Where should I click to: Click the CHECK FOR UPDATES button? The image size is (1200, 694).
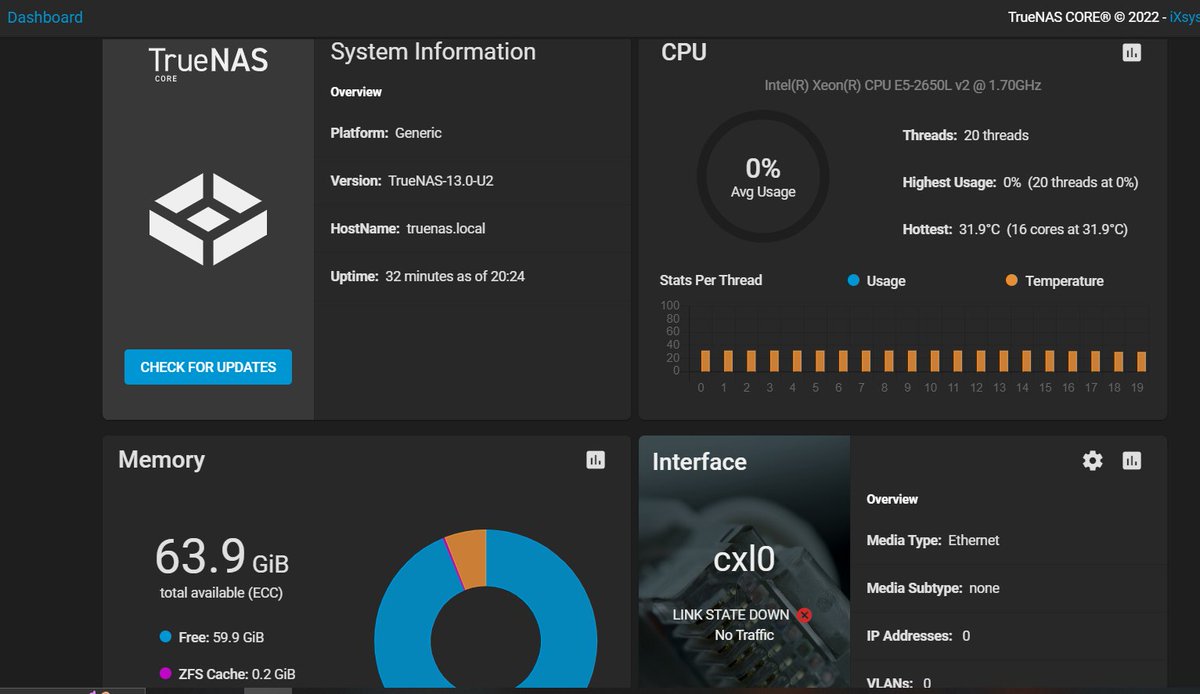pos(207,367)
